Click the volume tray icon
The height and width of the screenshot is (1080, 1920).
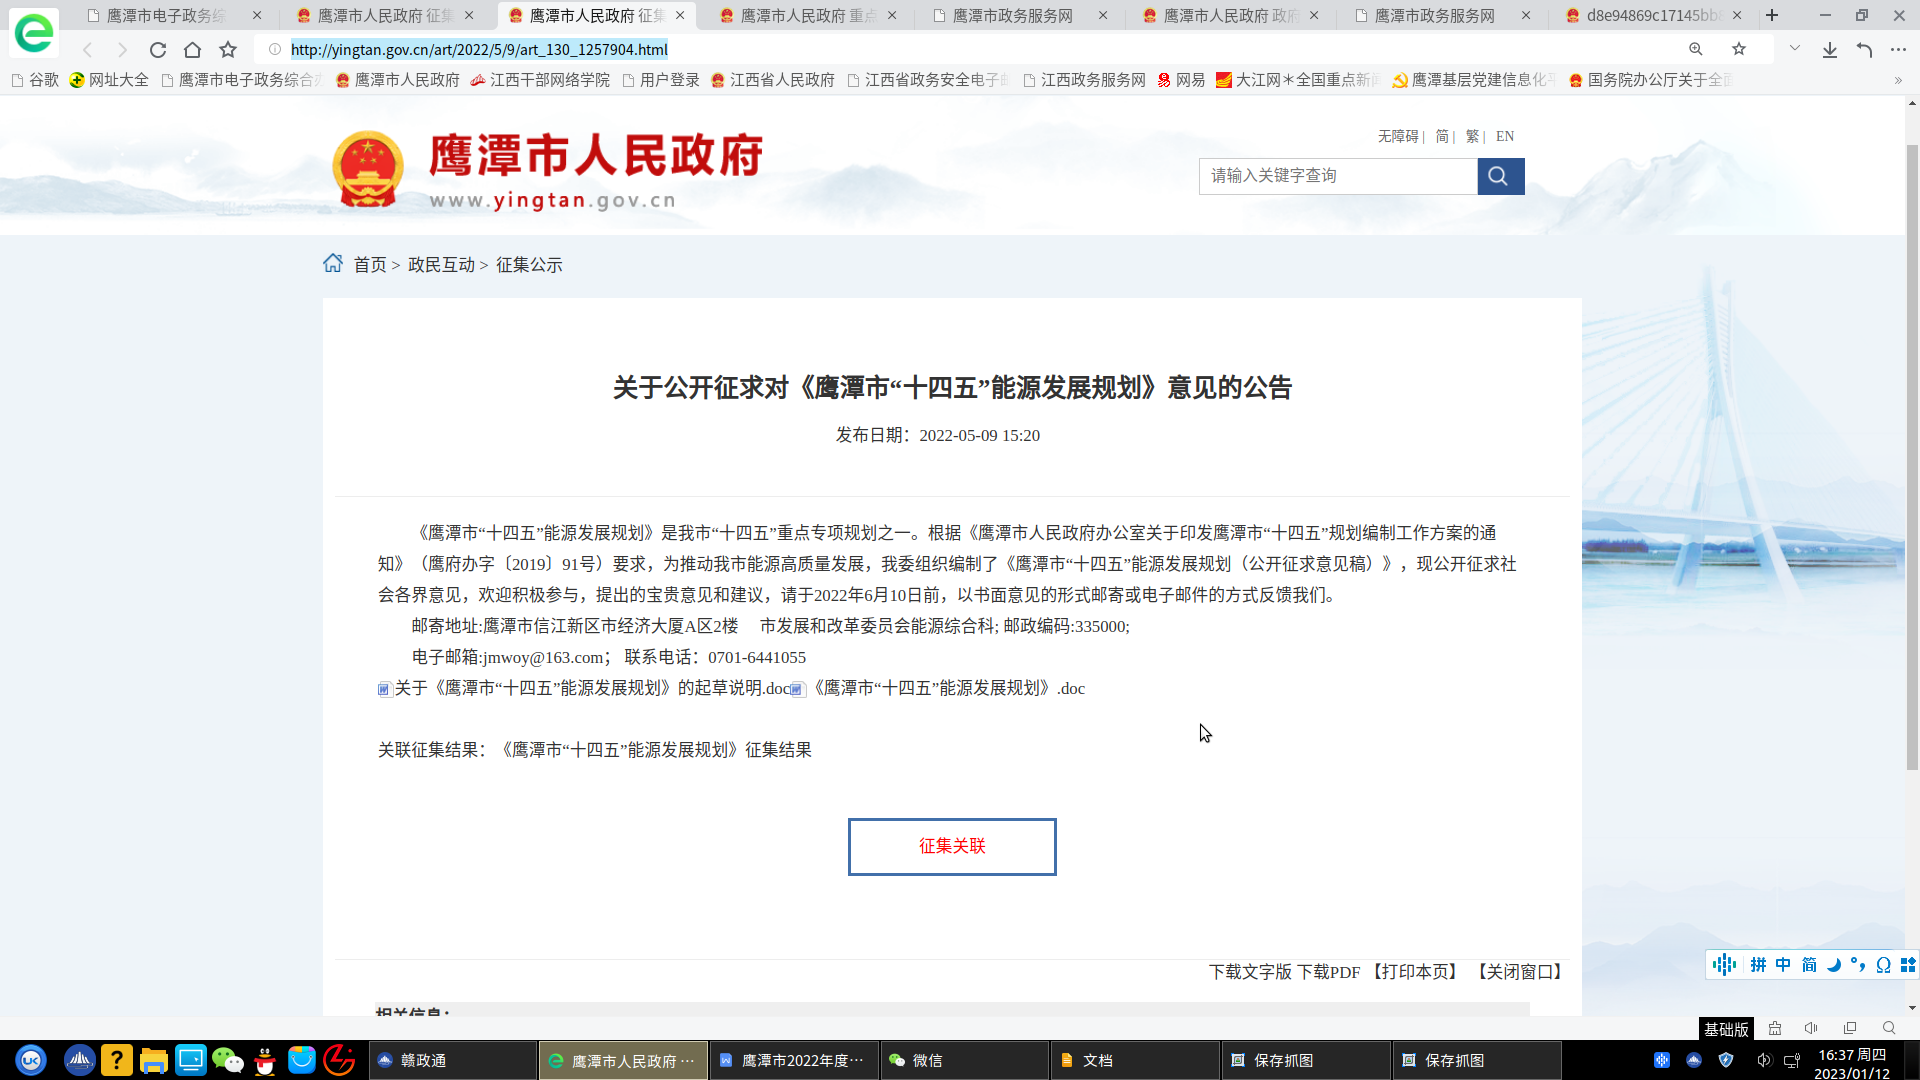point(1764,1060)
